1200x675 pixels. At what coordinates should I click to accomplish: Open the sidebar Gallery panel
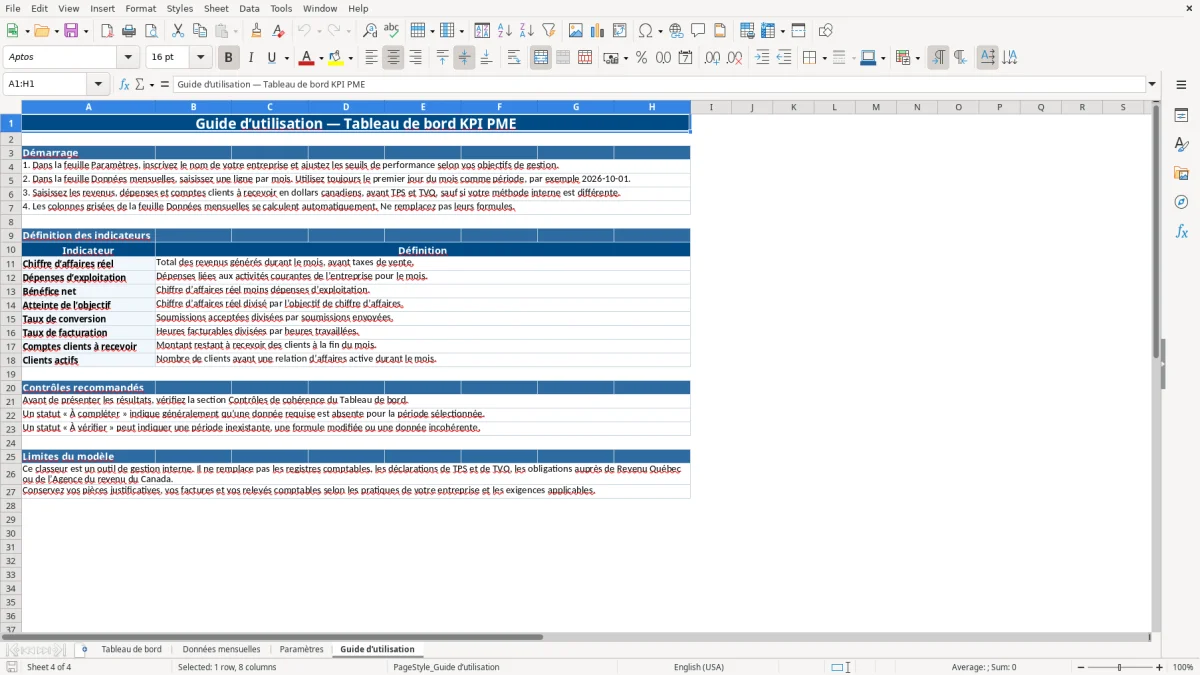1181,173
